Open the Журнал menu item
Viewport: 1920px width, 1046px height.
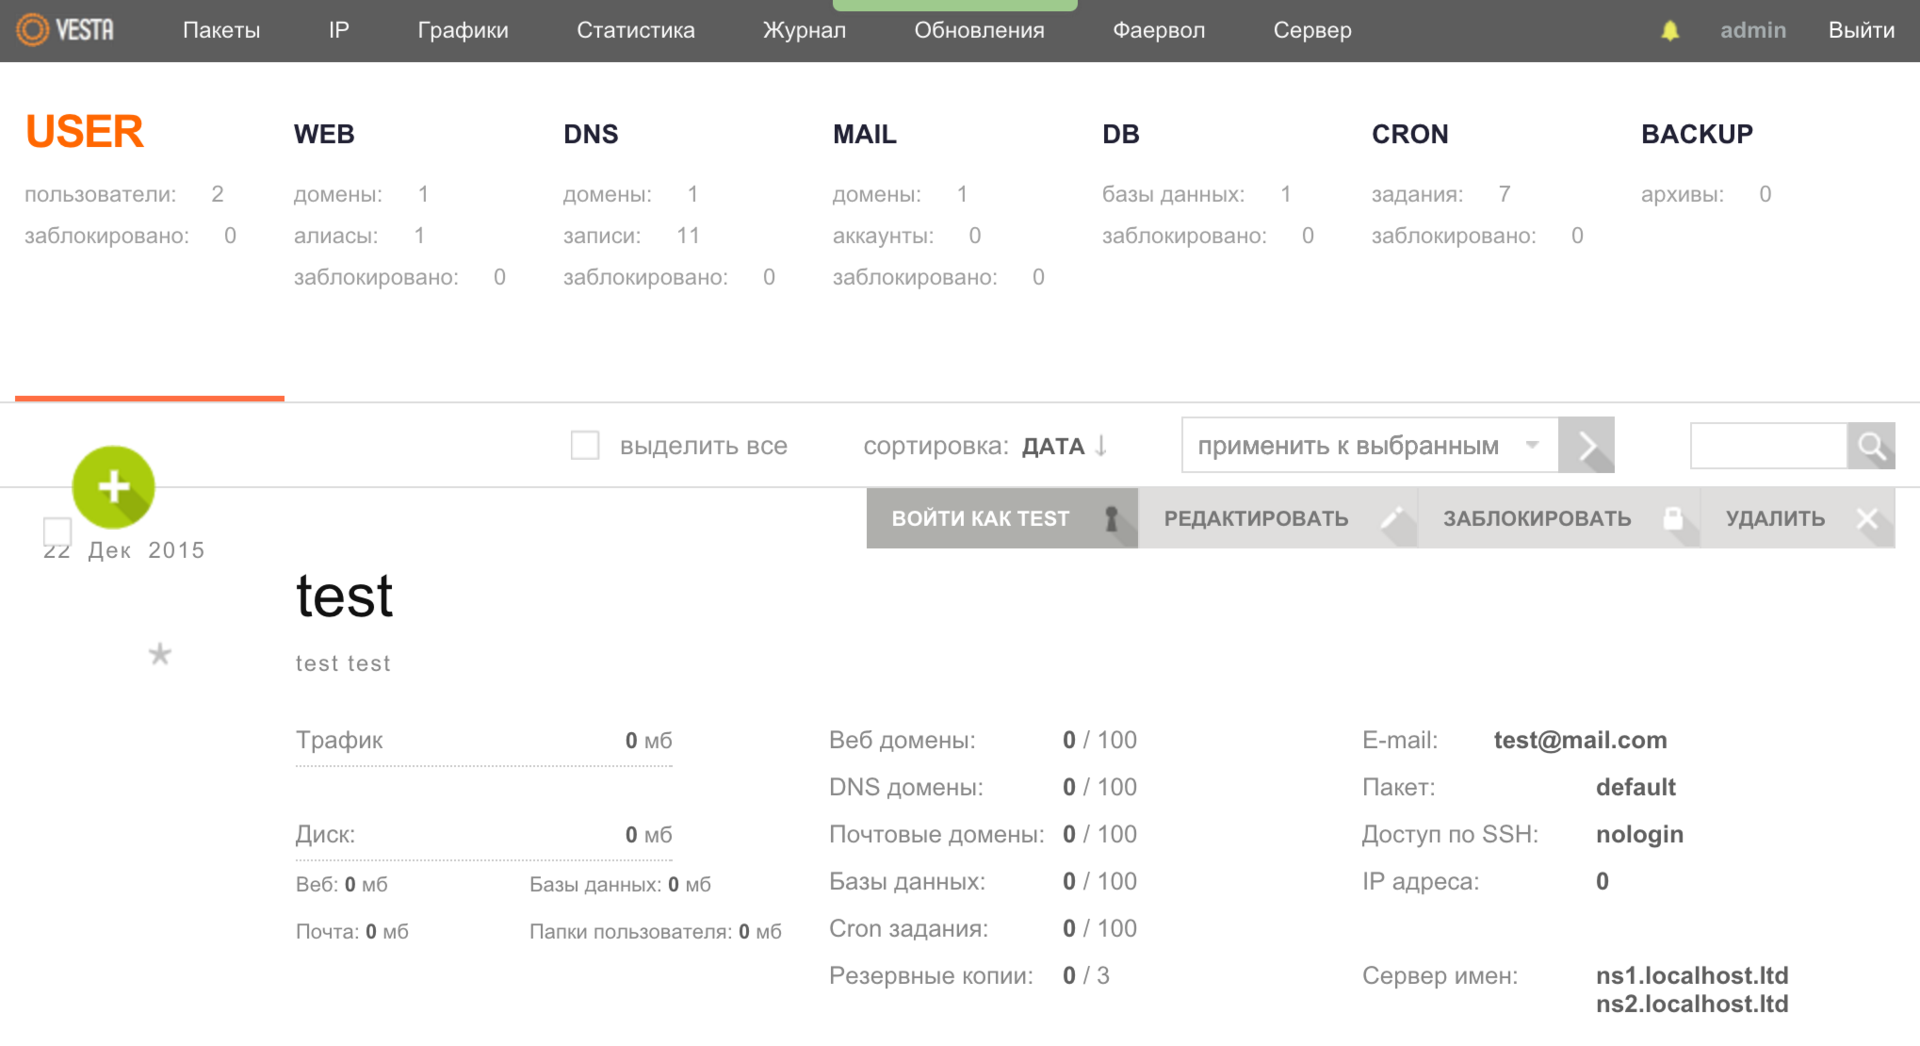pos(804,30)
